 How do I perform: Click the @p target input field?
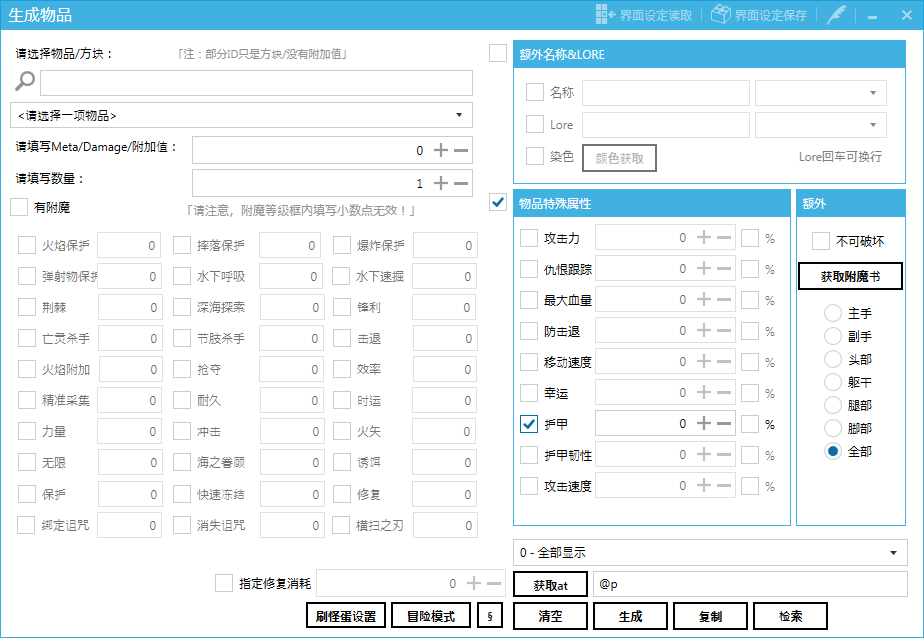[x=750, y=583]
